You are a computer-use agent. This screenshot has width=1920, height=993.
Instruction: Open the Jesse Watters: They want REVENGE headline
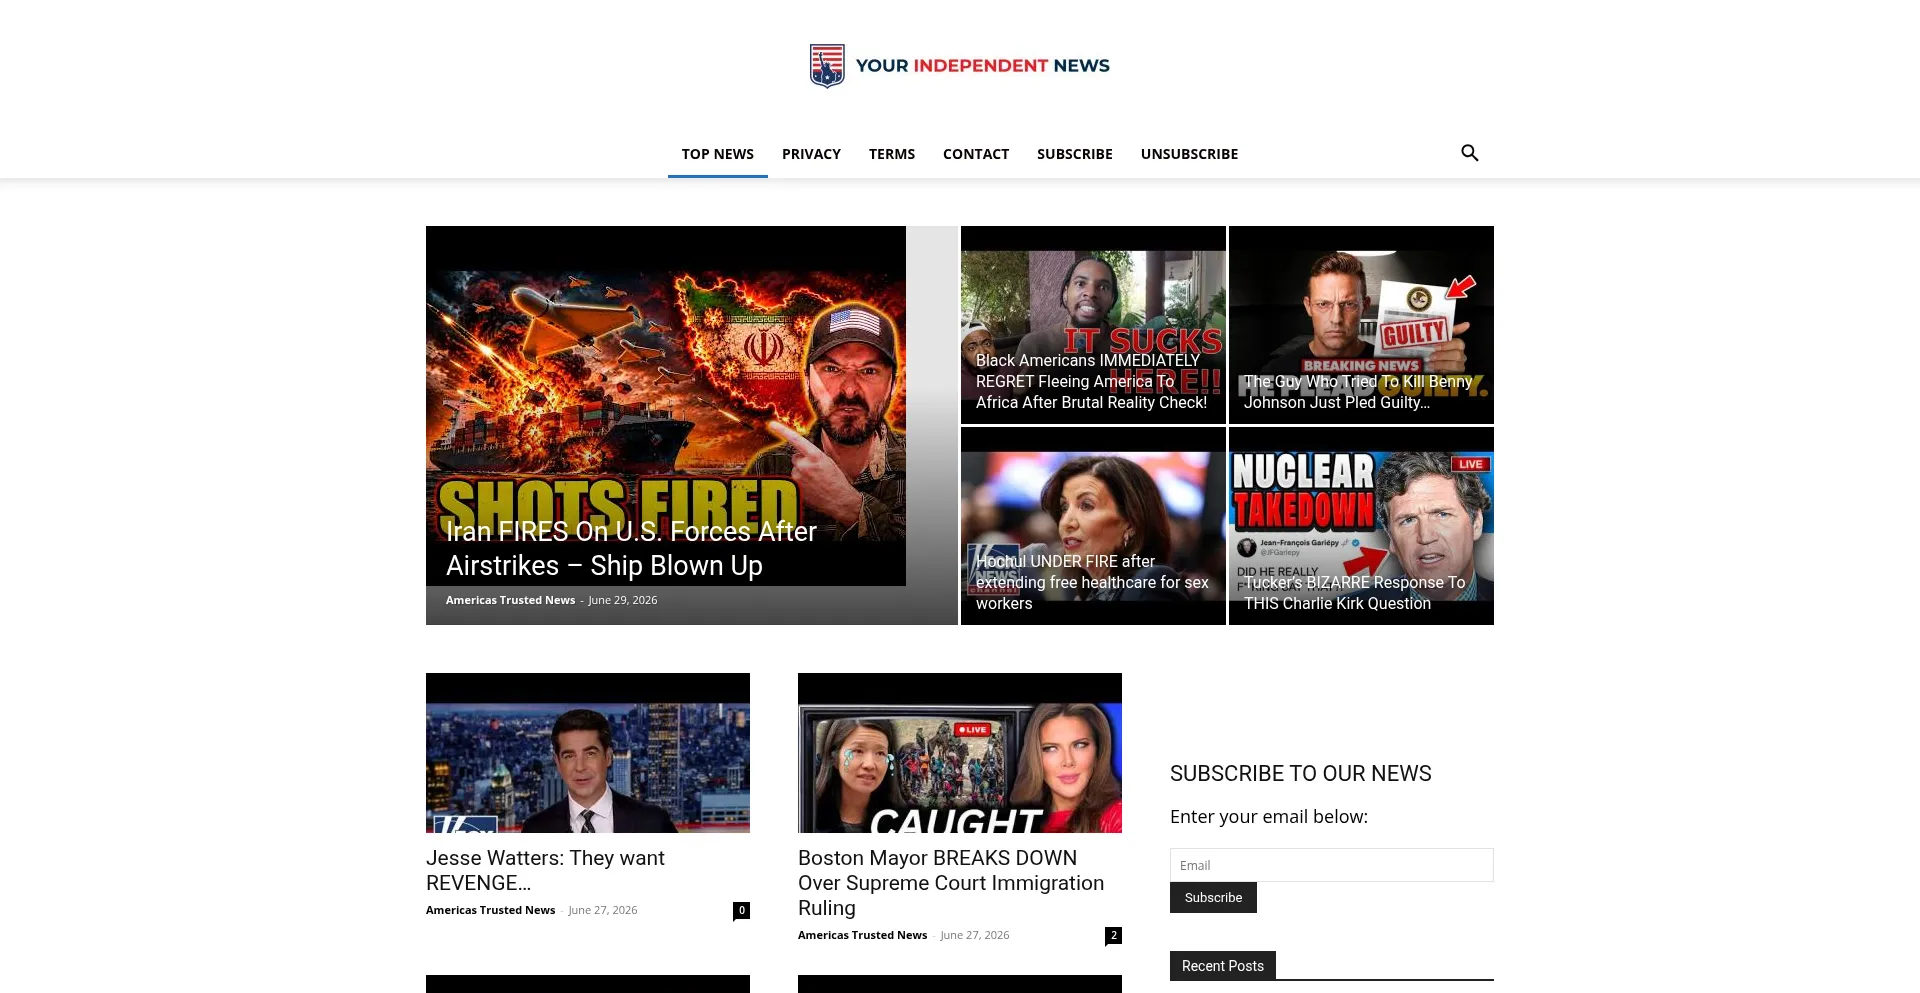(x=545, y=870)
